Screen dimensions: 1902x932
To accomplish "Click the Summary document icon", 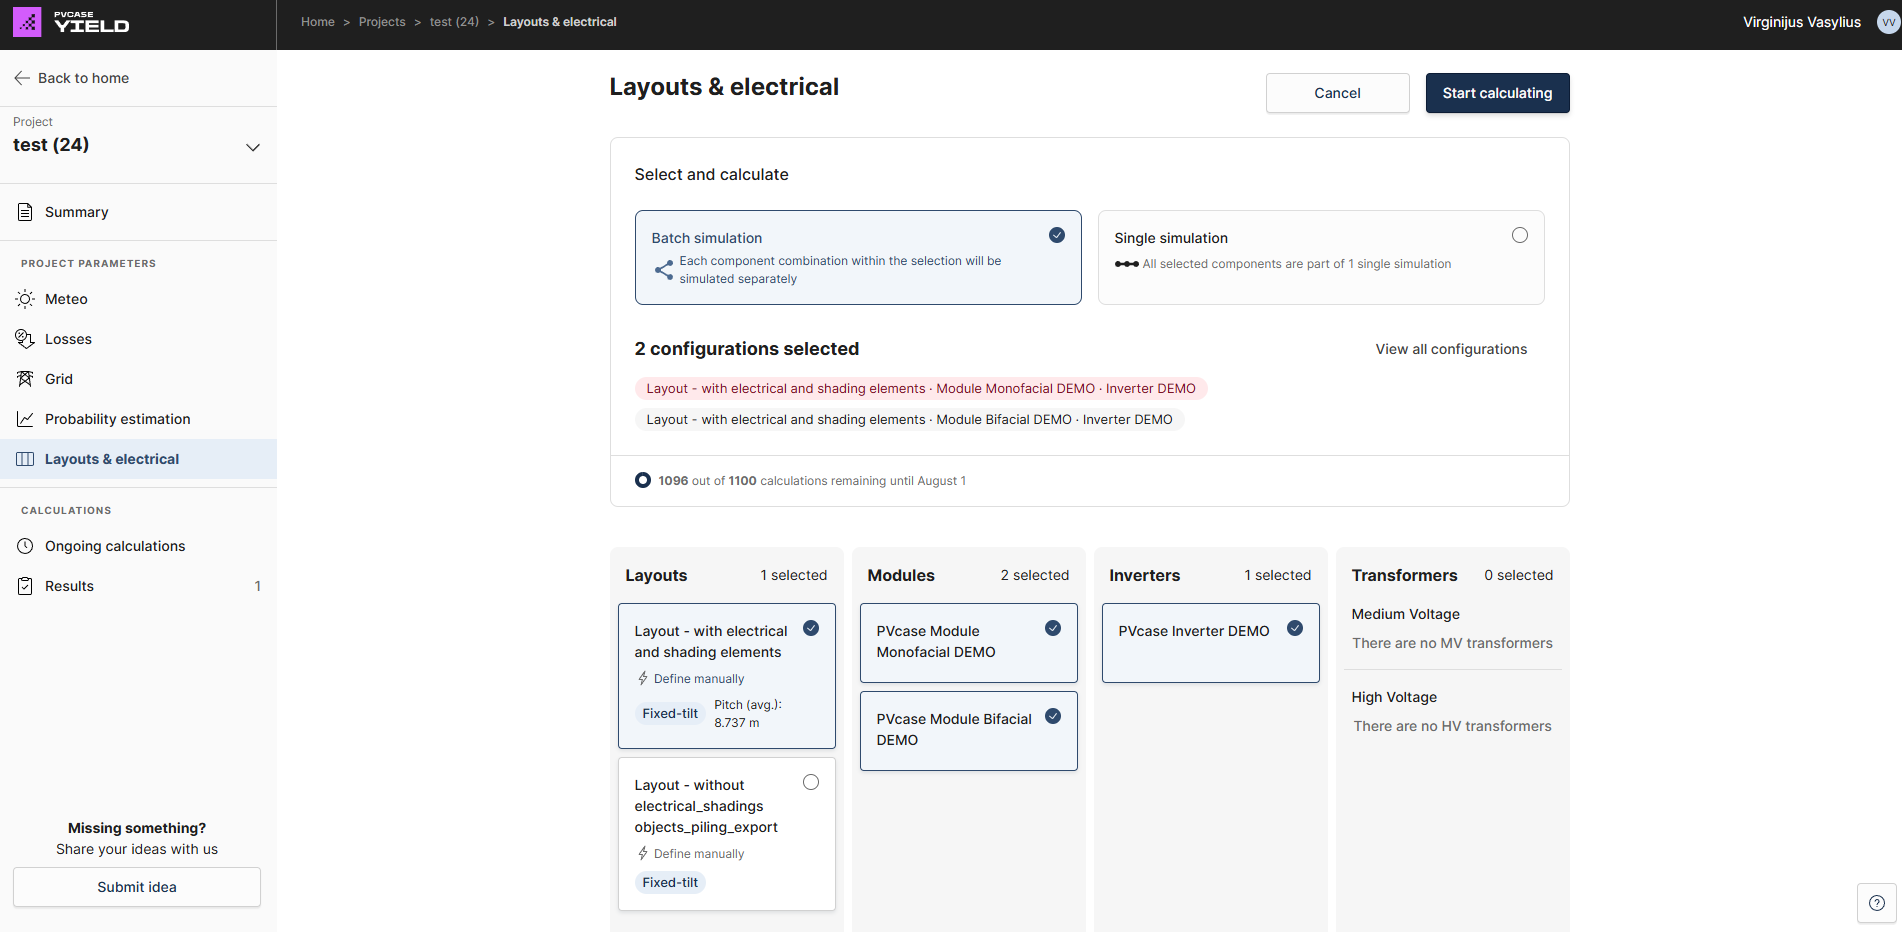I will point(25,212).
